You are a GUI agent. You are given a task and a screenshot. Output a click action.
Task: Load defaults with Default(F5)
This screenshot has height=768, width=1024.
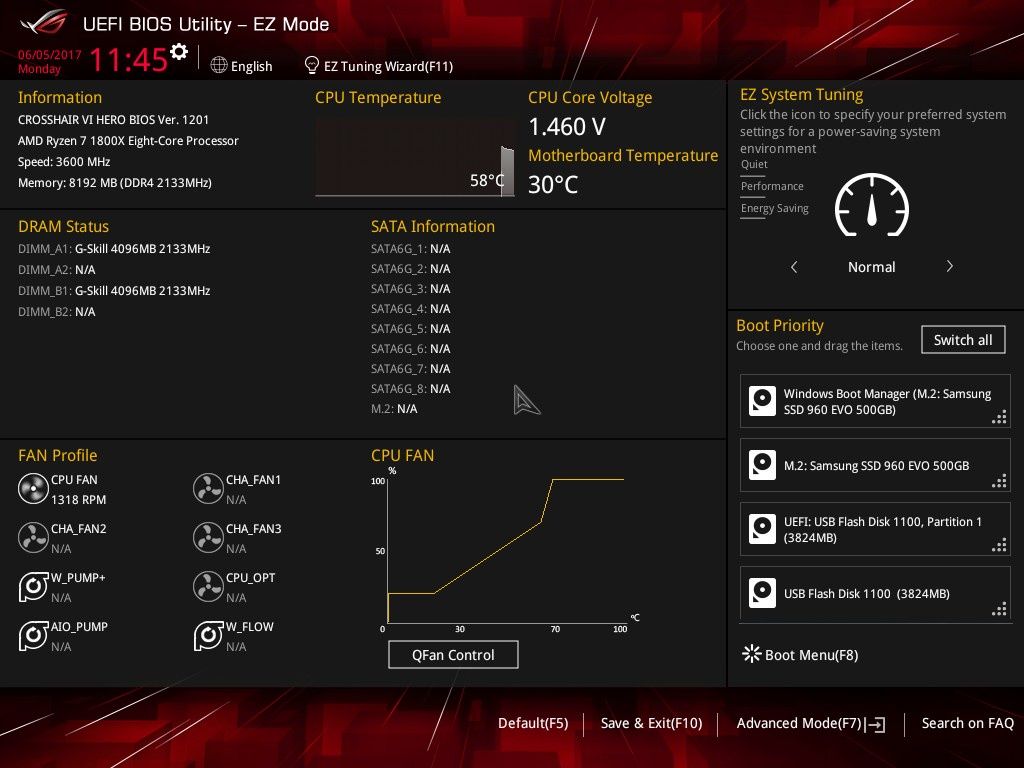[533, 724]
